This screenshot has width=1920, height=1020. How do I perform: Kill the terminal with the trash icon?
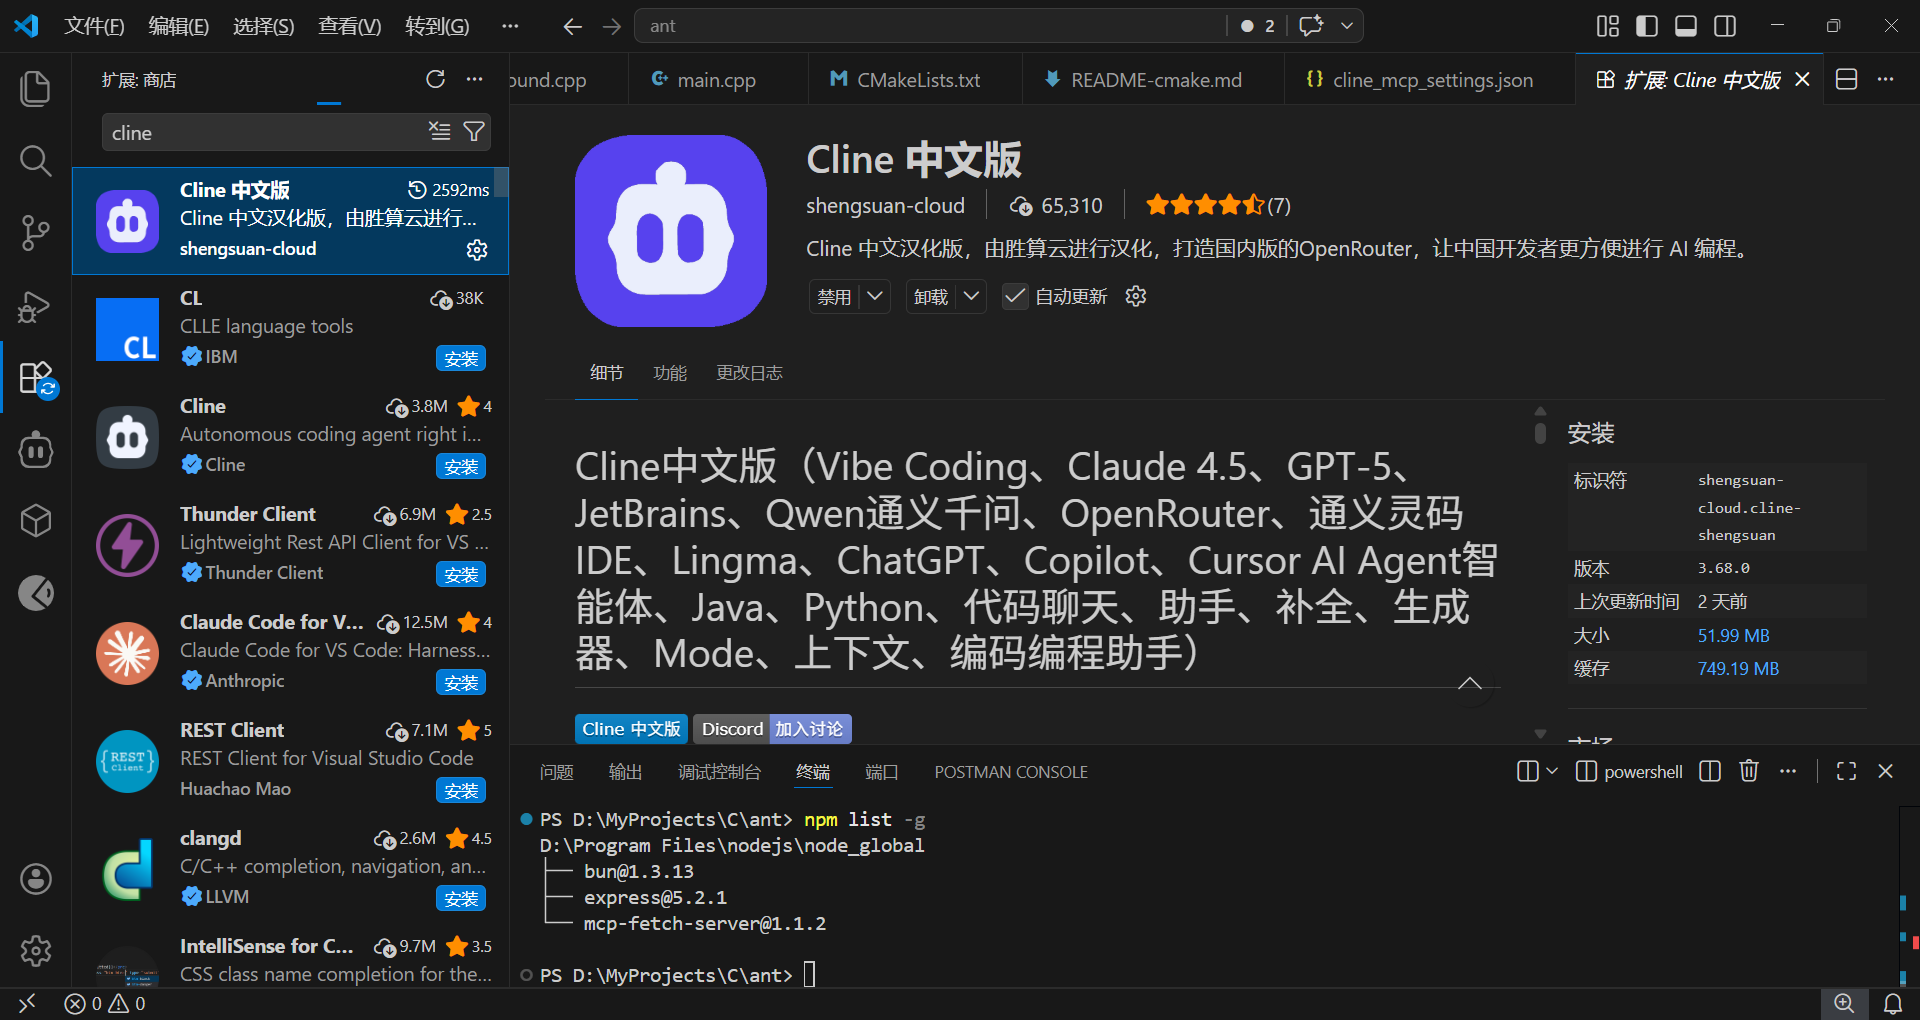coord(1749,771)
